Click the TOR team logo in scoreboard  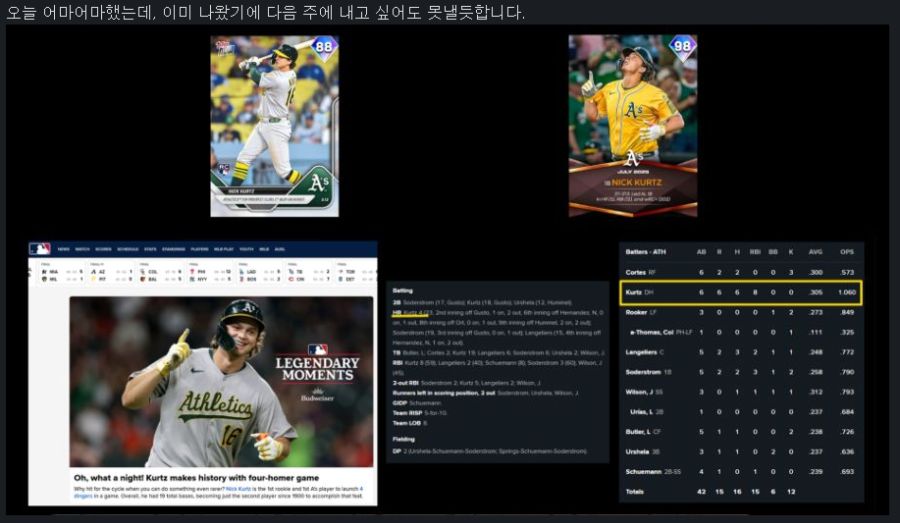[340, 272]
